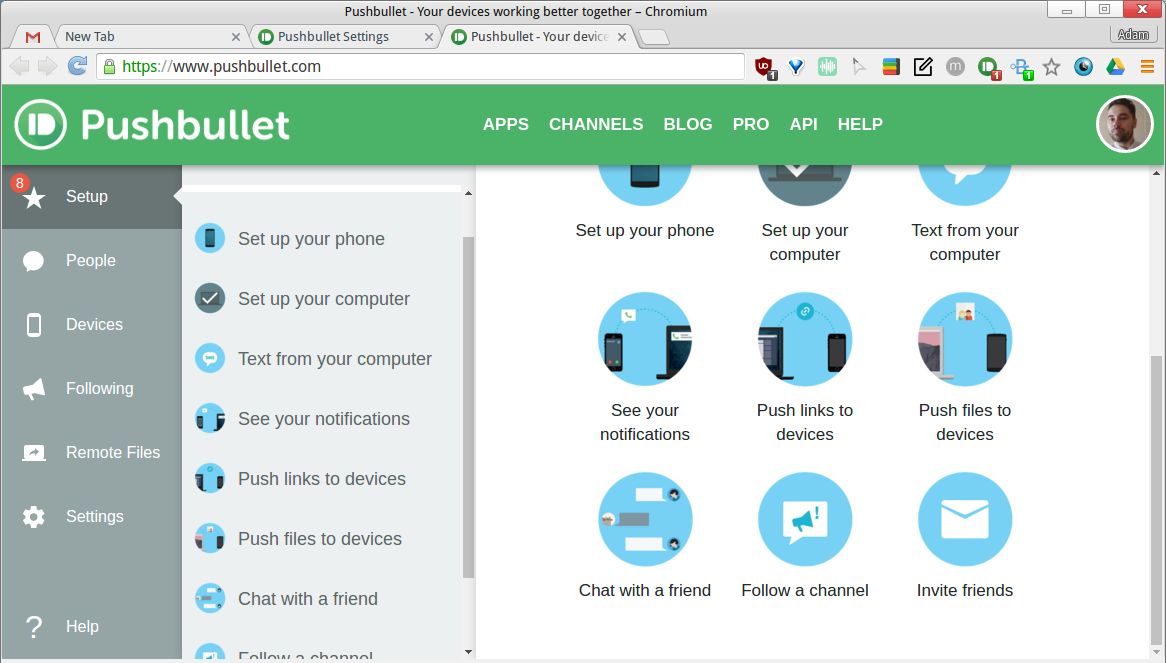
Task: Open People chat bubble icon
Action: coord(33,261)
